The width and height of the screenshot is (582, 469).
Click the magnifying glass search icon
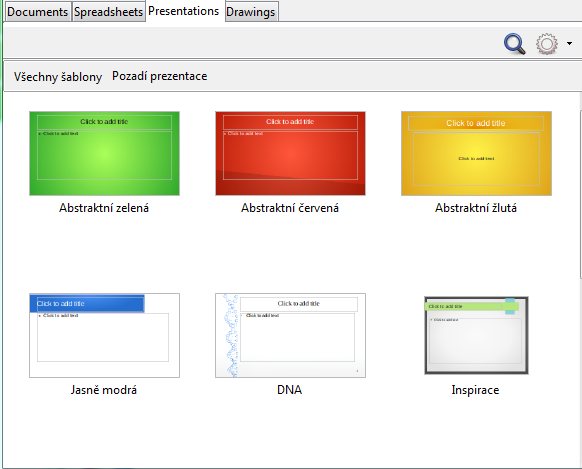click(514, 44)
